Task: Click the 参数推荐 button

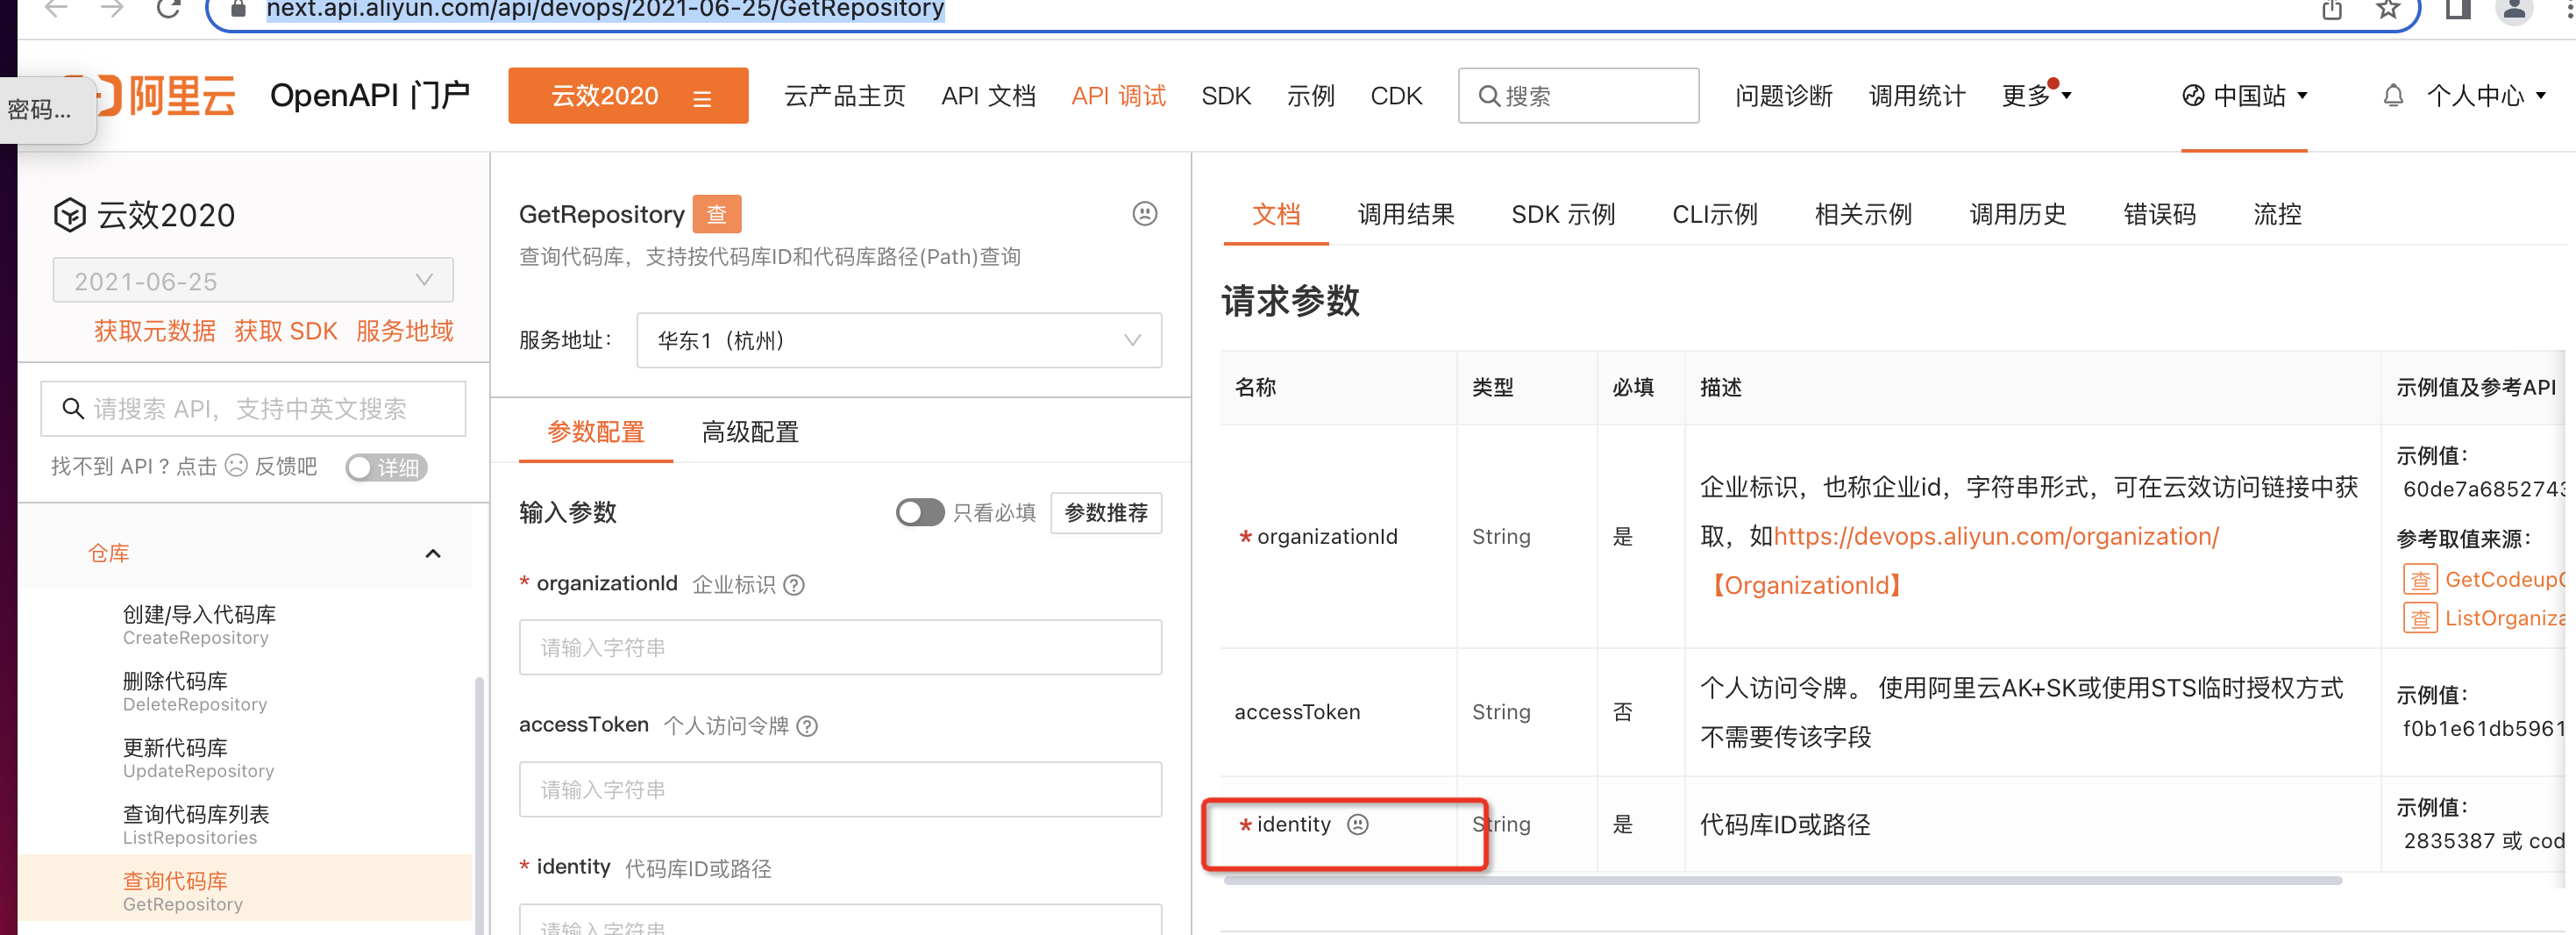Action: tap(1106, 513)
